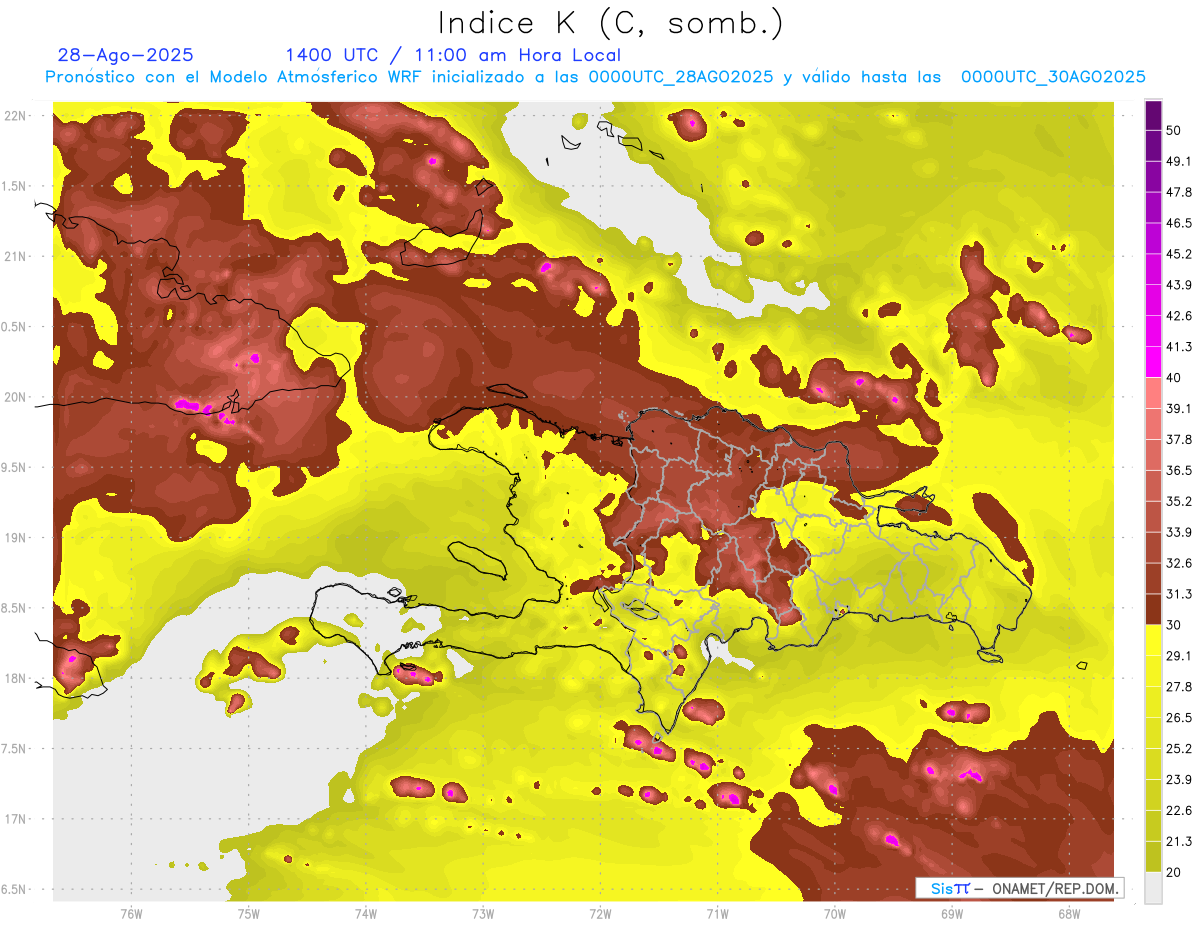Click the '0000UTC_28AGO2025' initialization timestamp

(x=681, y=77)
